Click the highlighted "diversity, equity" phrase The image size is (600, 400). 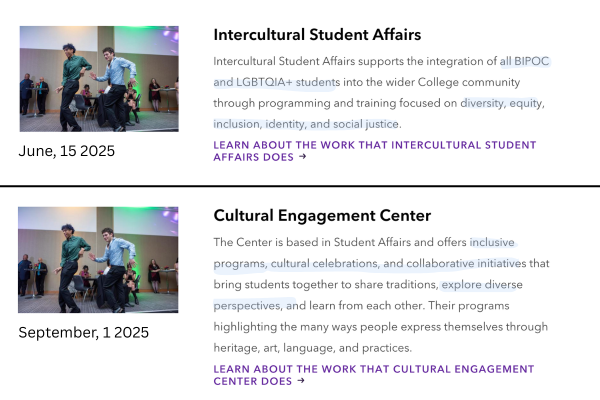pos(501,103)
